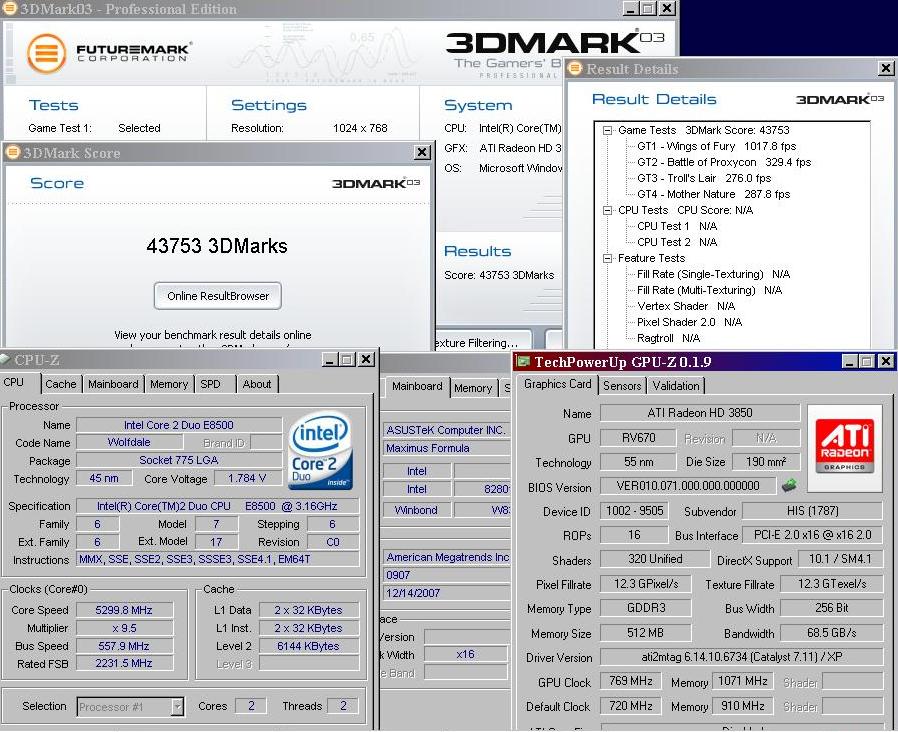The height and width of the screenshot is (732, 898).
Task: Click the CPU-Z title bar icon
Action: (x=5, y=360)
